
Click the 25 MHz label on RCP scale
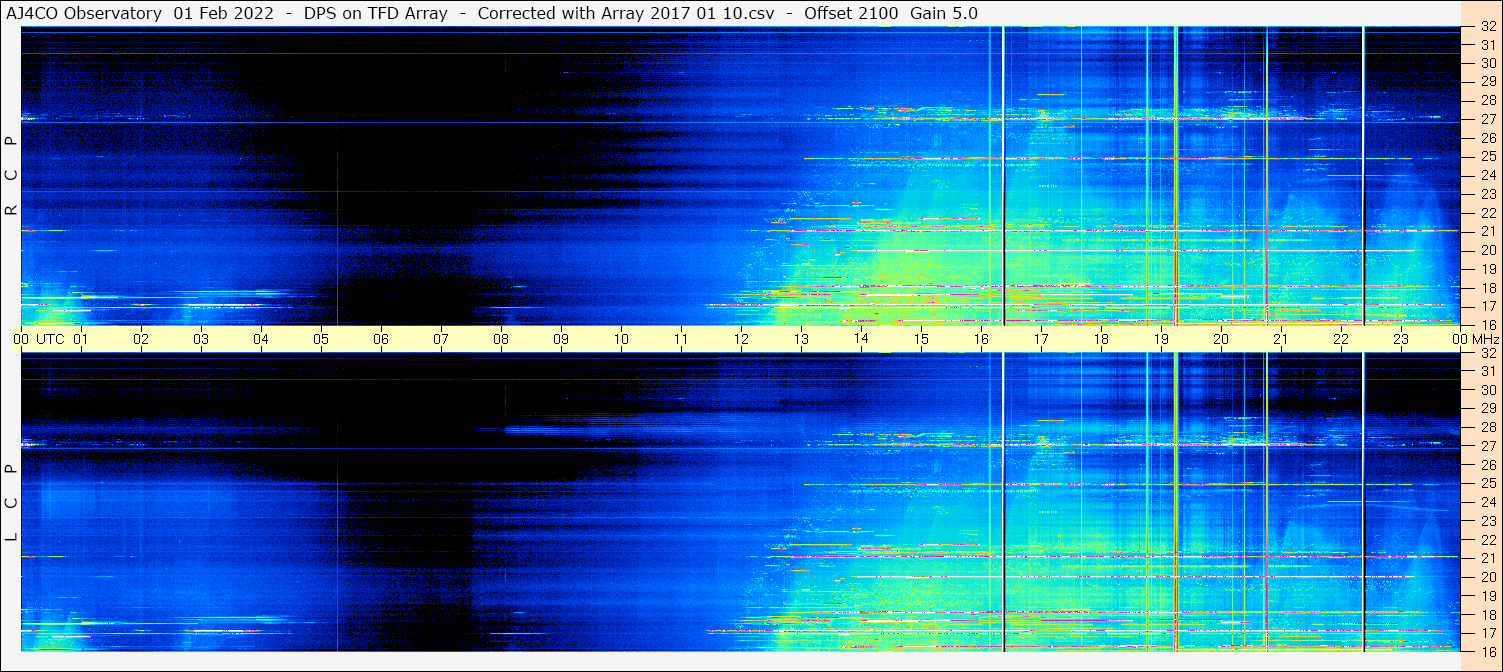(x=1487, y=157)
